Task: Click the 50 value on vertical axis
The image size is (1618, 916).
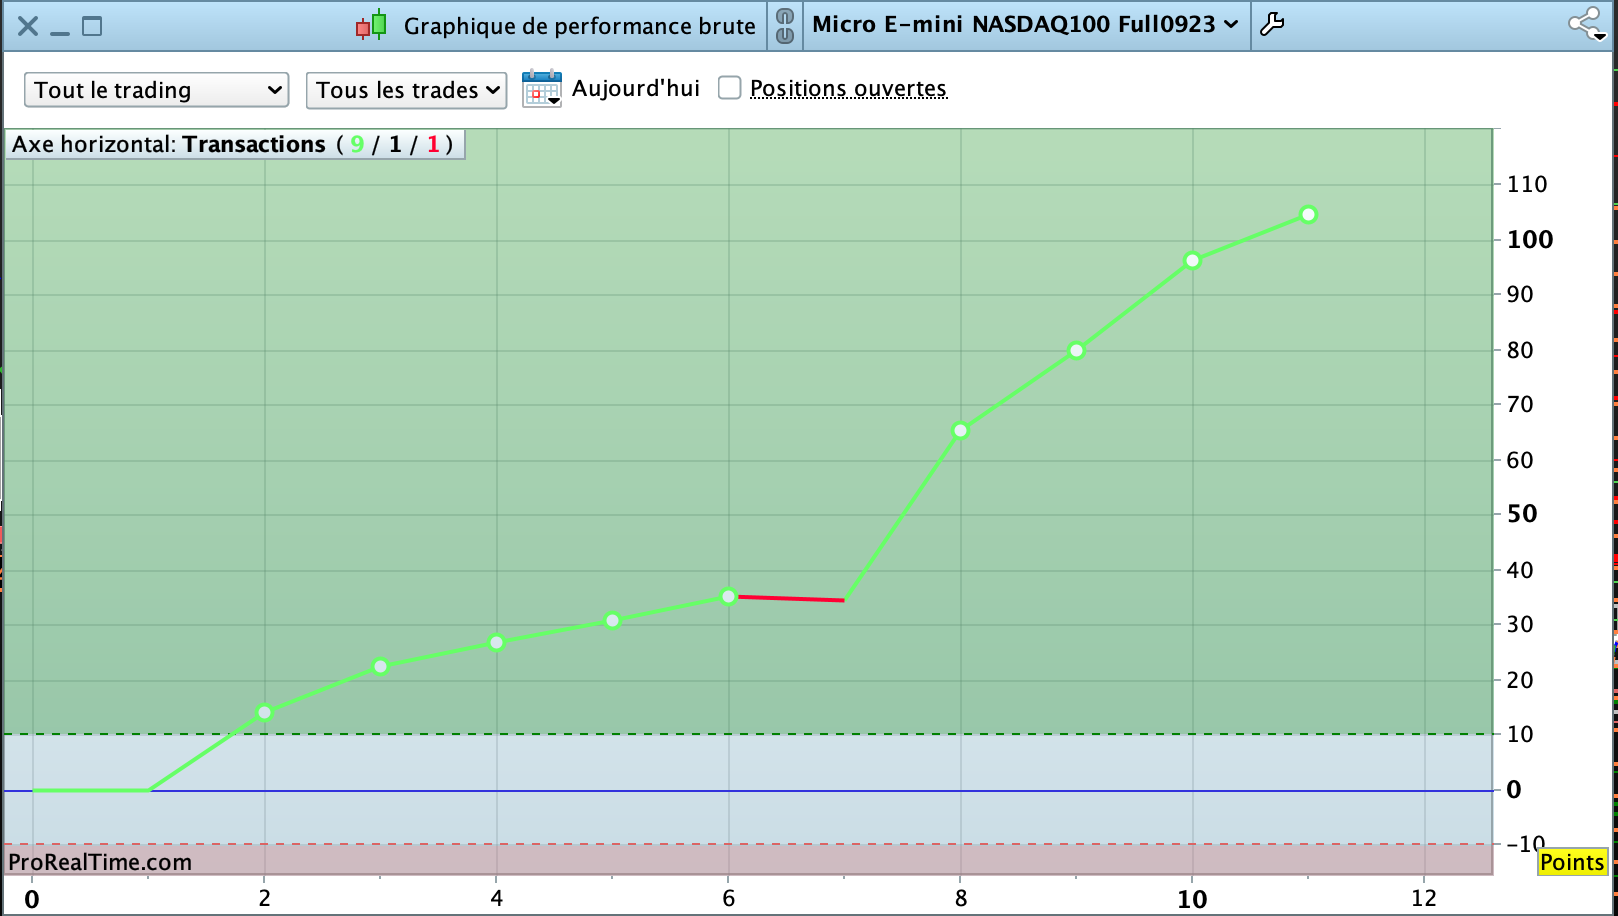Action: [x=1522, y=514]
